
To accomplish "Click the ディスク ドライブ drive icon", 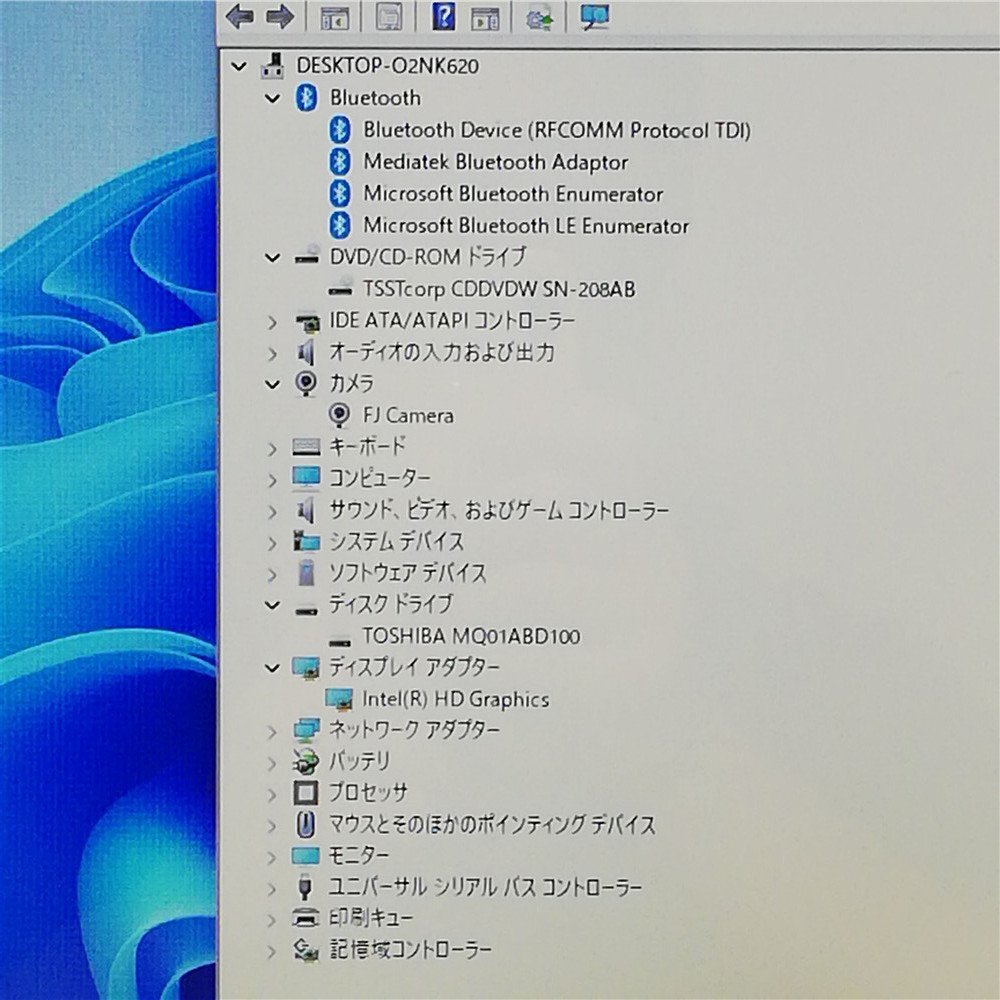I will click(x=306, y=610).
